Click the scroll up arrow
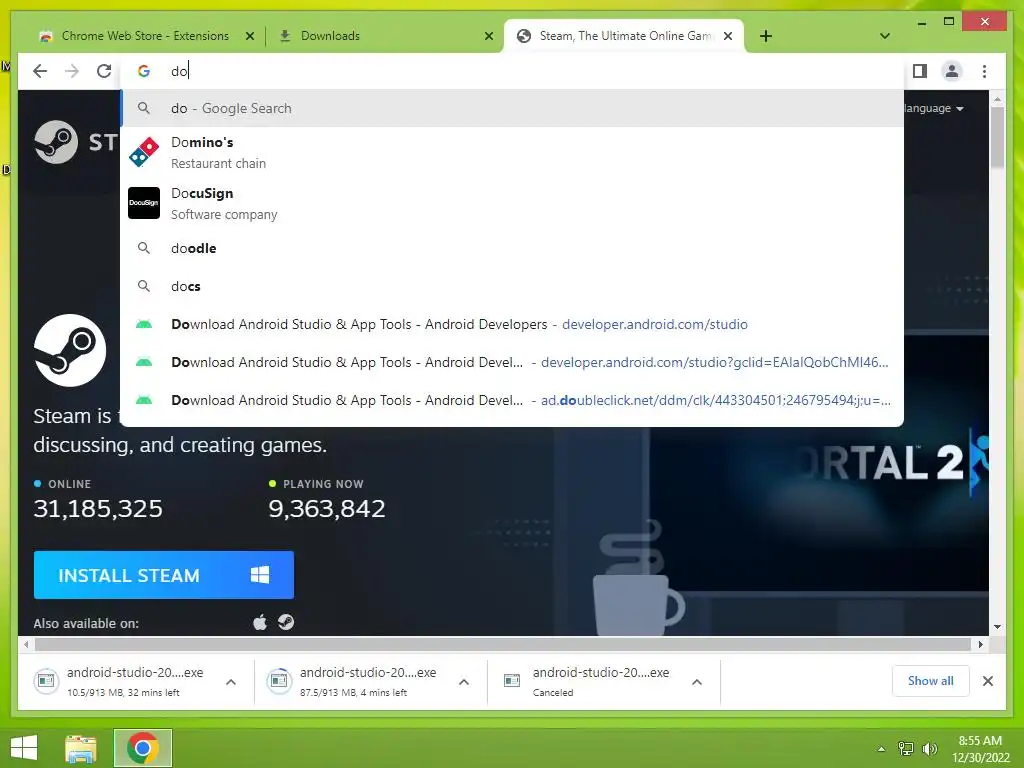 click(x=997, y=99)
